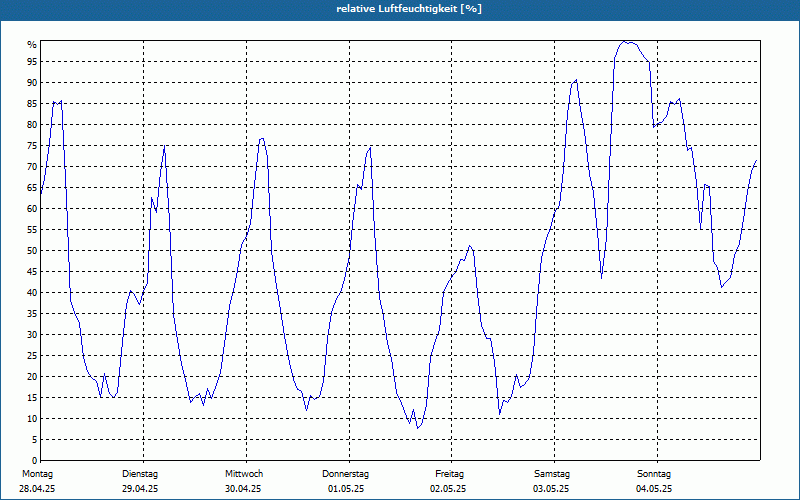Click the 'Donnerstag' day label
Screen dimensions: 800x500
click(x=345, y=474)
